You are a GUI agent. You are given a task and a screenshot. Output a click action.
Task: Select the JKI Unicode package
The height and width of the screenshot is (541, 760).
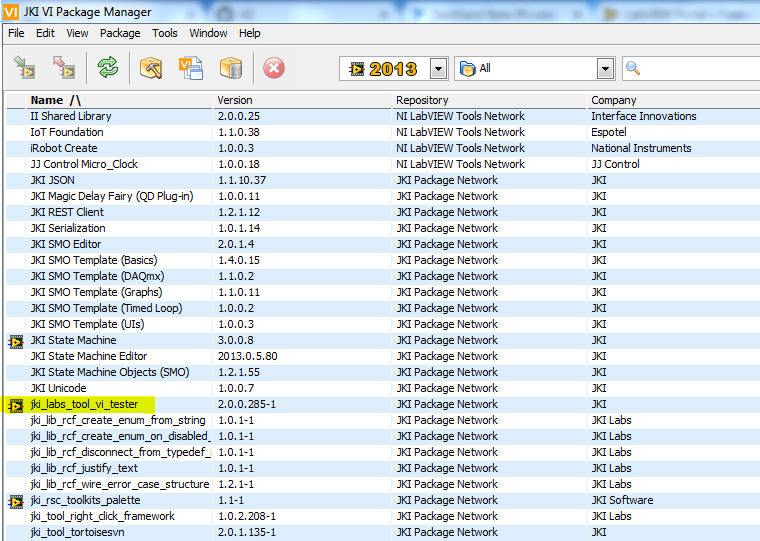coord(59,388)
